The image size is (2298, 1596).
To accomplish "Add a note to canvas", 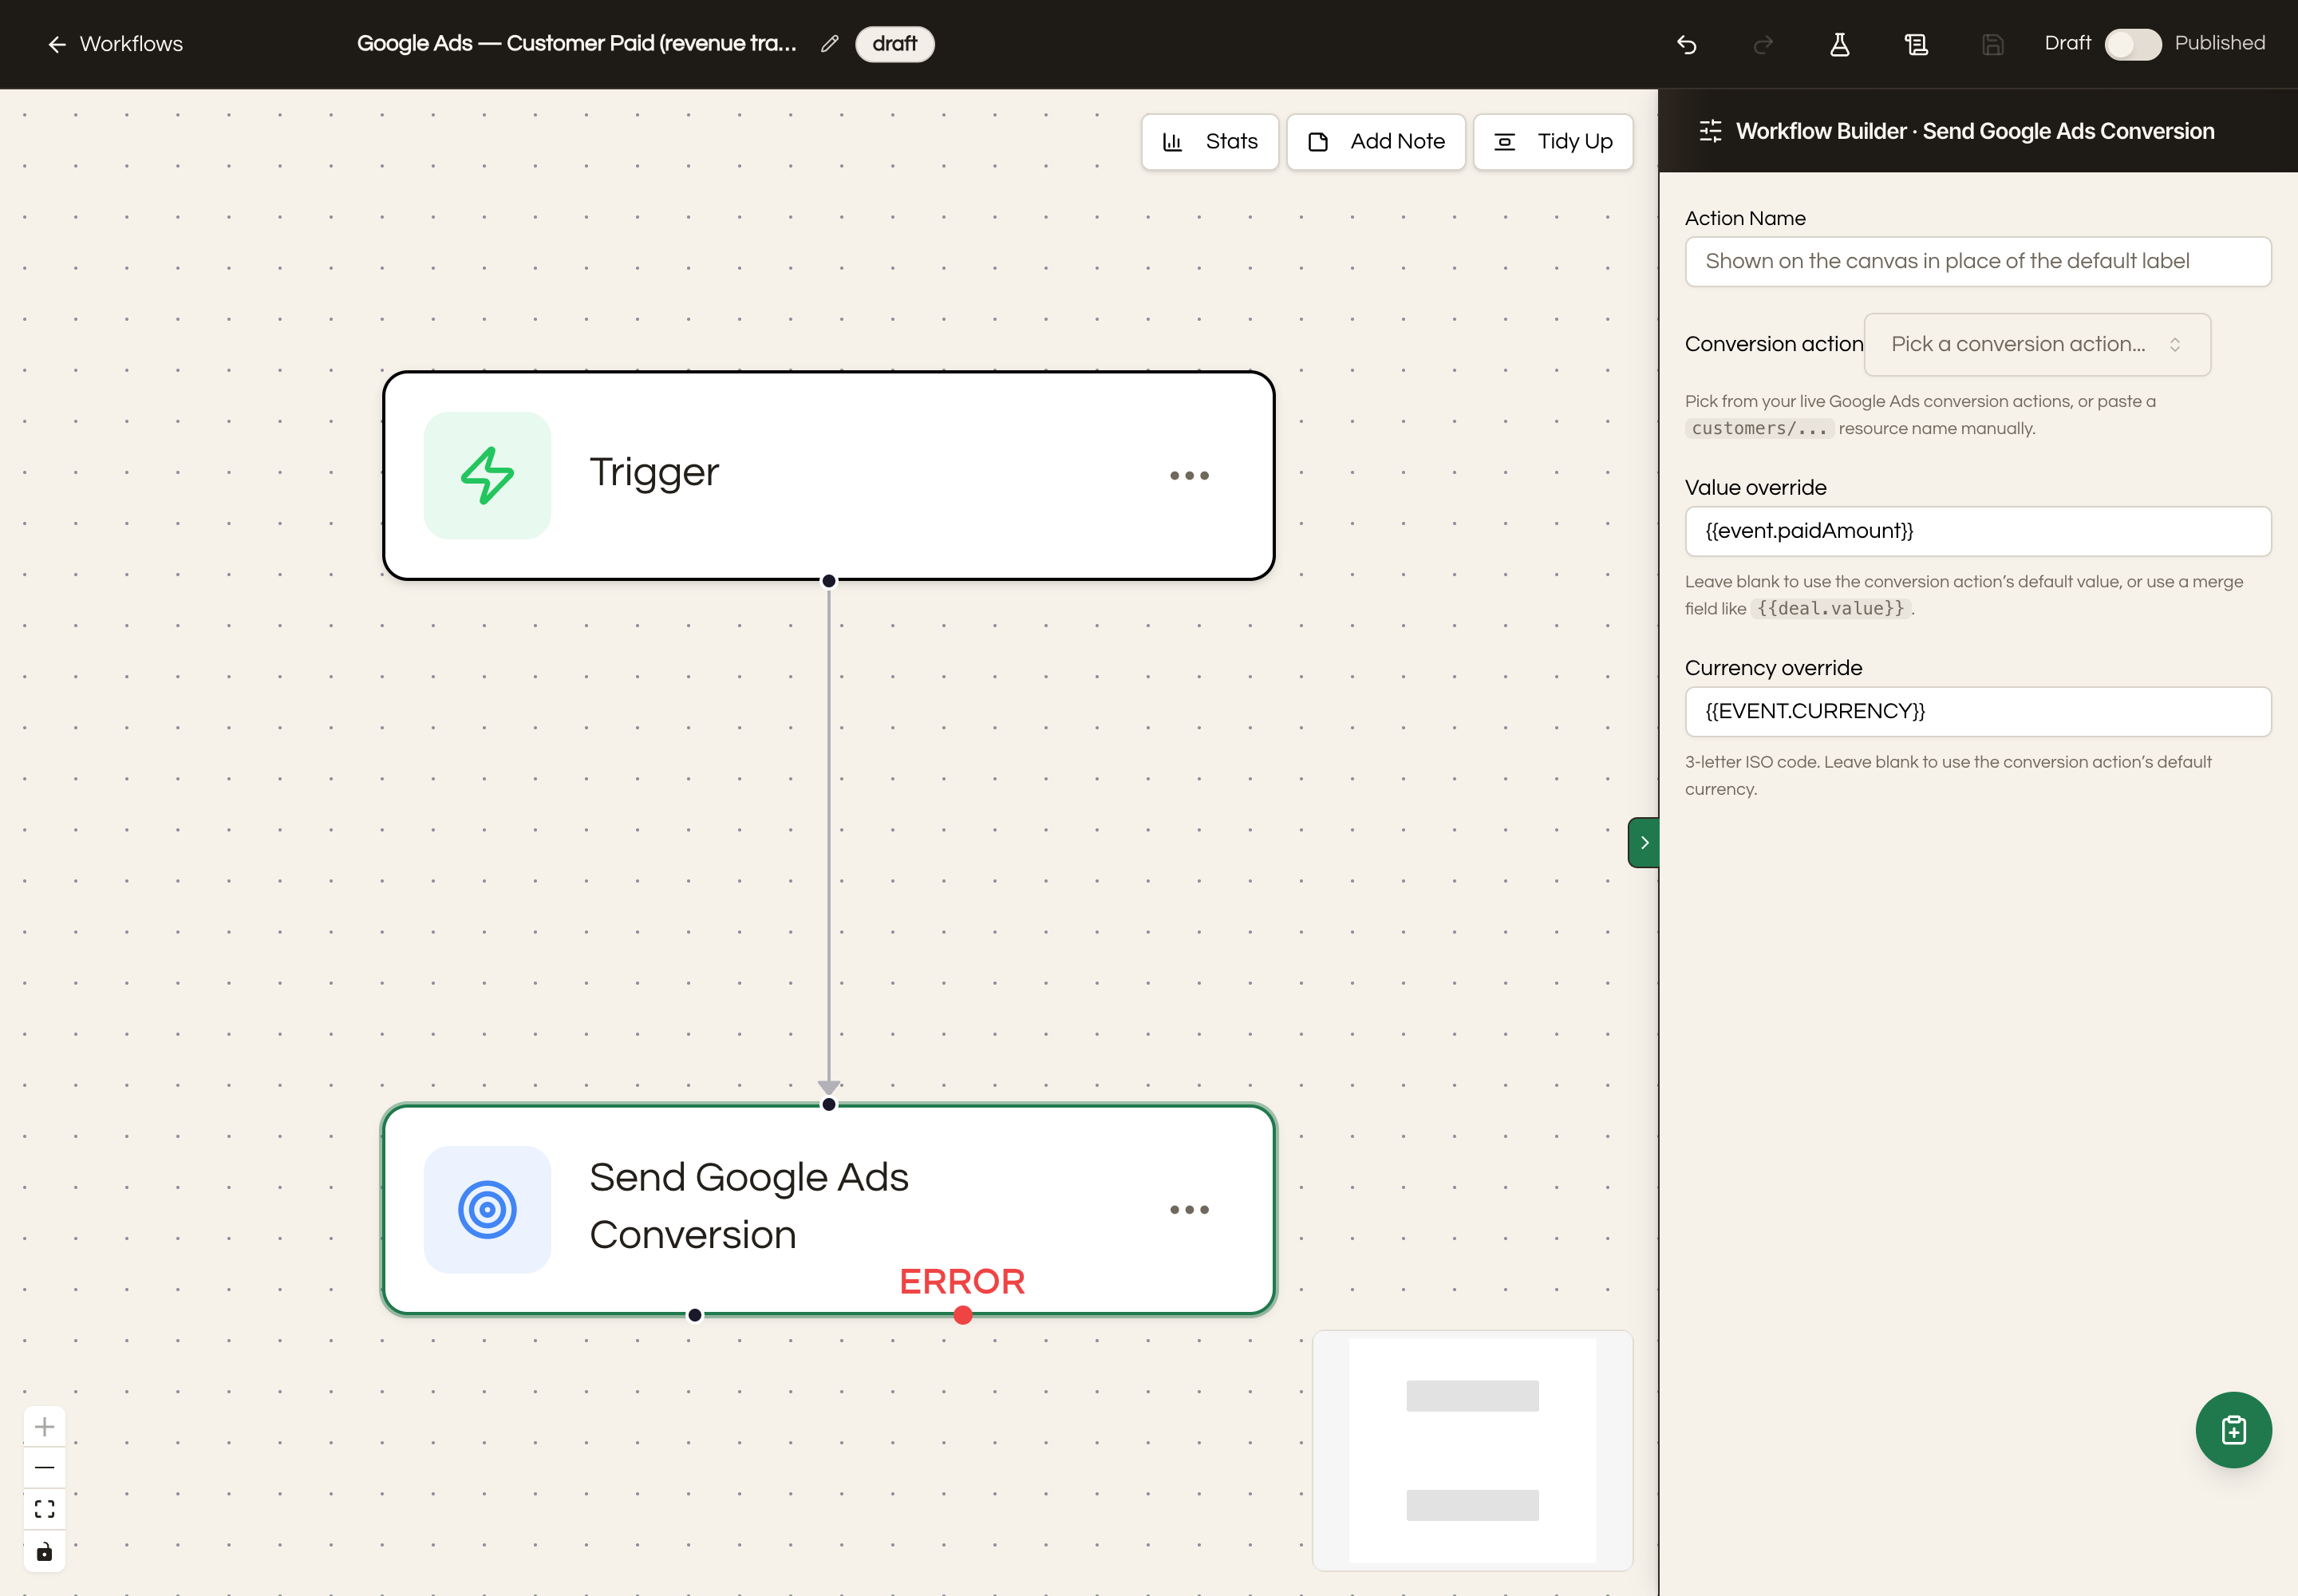I will click(1376, 142).
